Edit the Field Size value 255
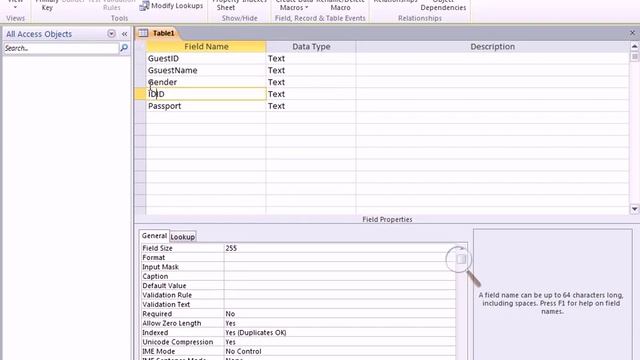The height and width of the screenshot is (360, 640). coord(339,248)
